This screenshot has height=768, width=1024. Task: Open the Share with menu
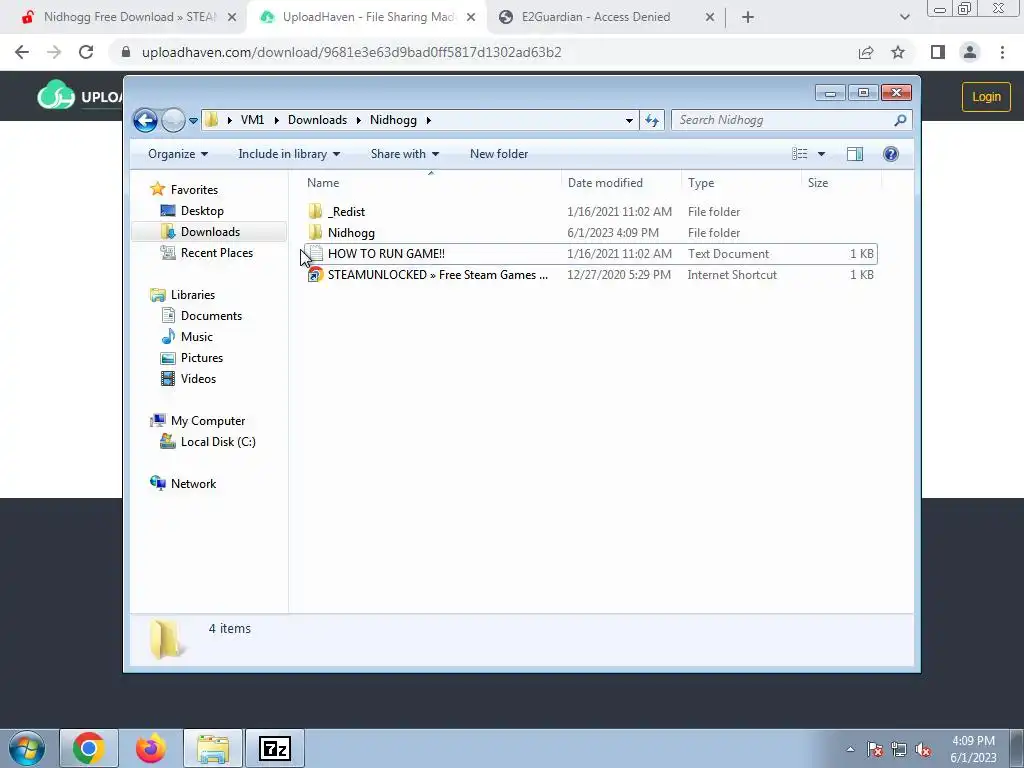[404, 154]
